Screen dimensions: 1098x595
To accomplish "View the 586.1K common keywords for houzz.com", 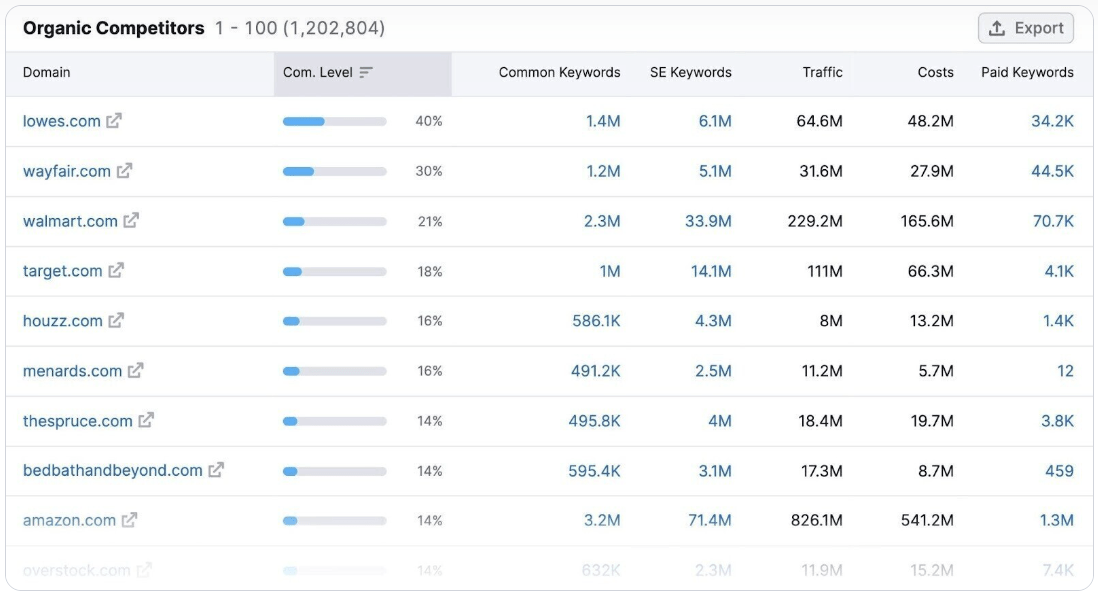I will [596, 320].
